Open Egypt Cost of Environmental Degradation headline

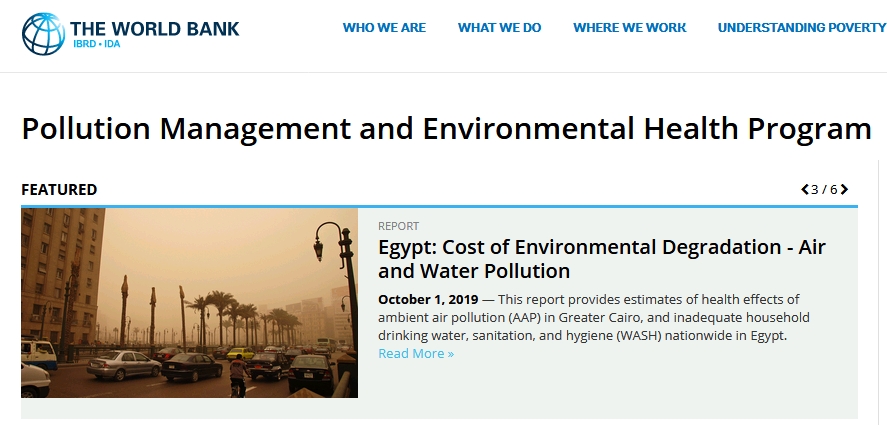602,259
